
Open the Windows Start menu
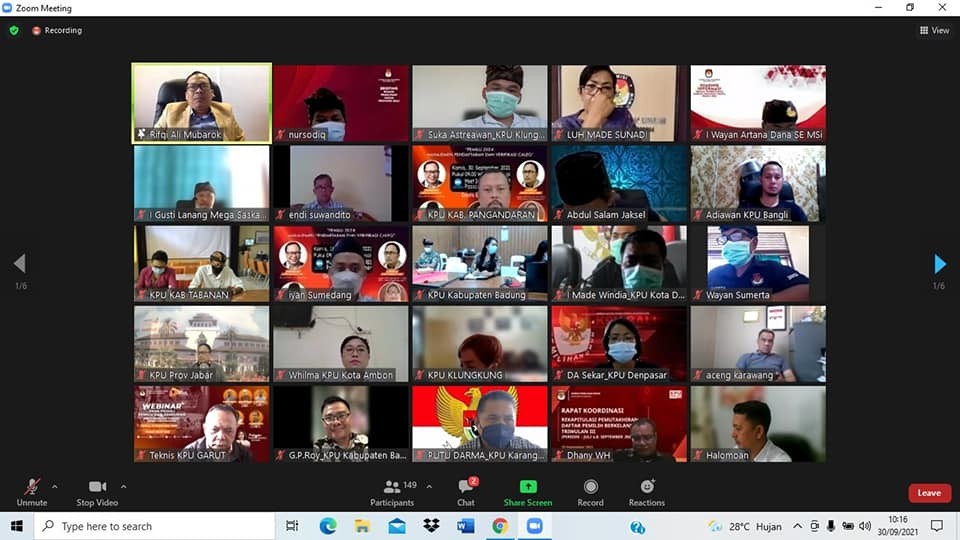[x=17, y=526]
